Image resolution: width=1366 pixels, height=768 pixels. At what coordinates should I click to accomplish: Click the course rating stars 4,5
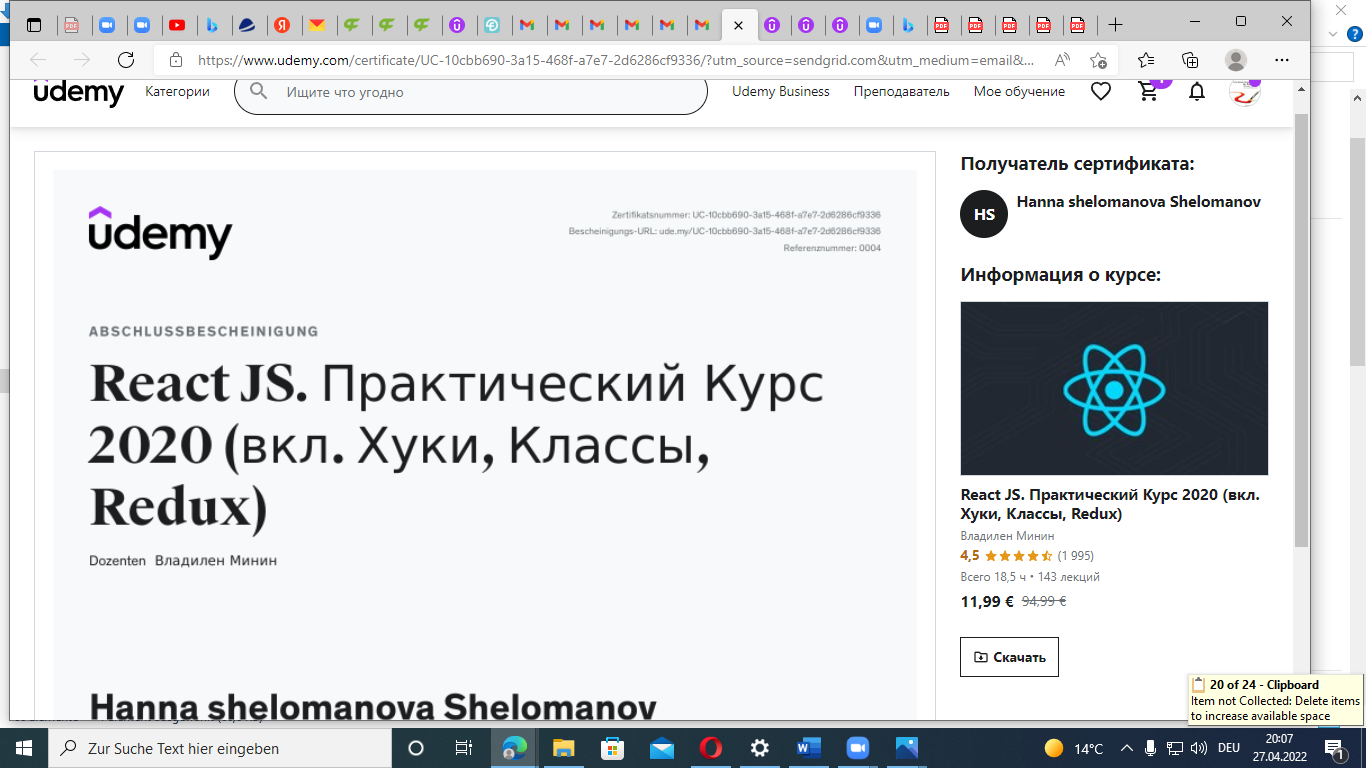(x=1018, y=556)
